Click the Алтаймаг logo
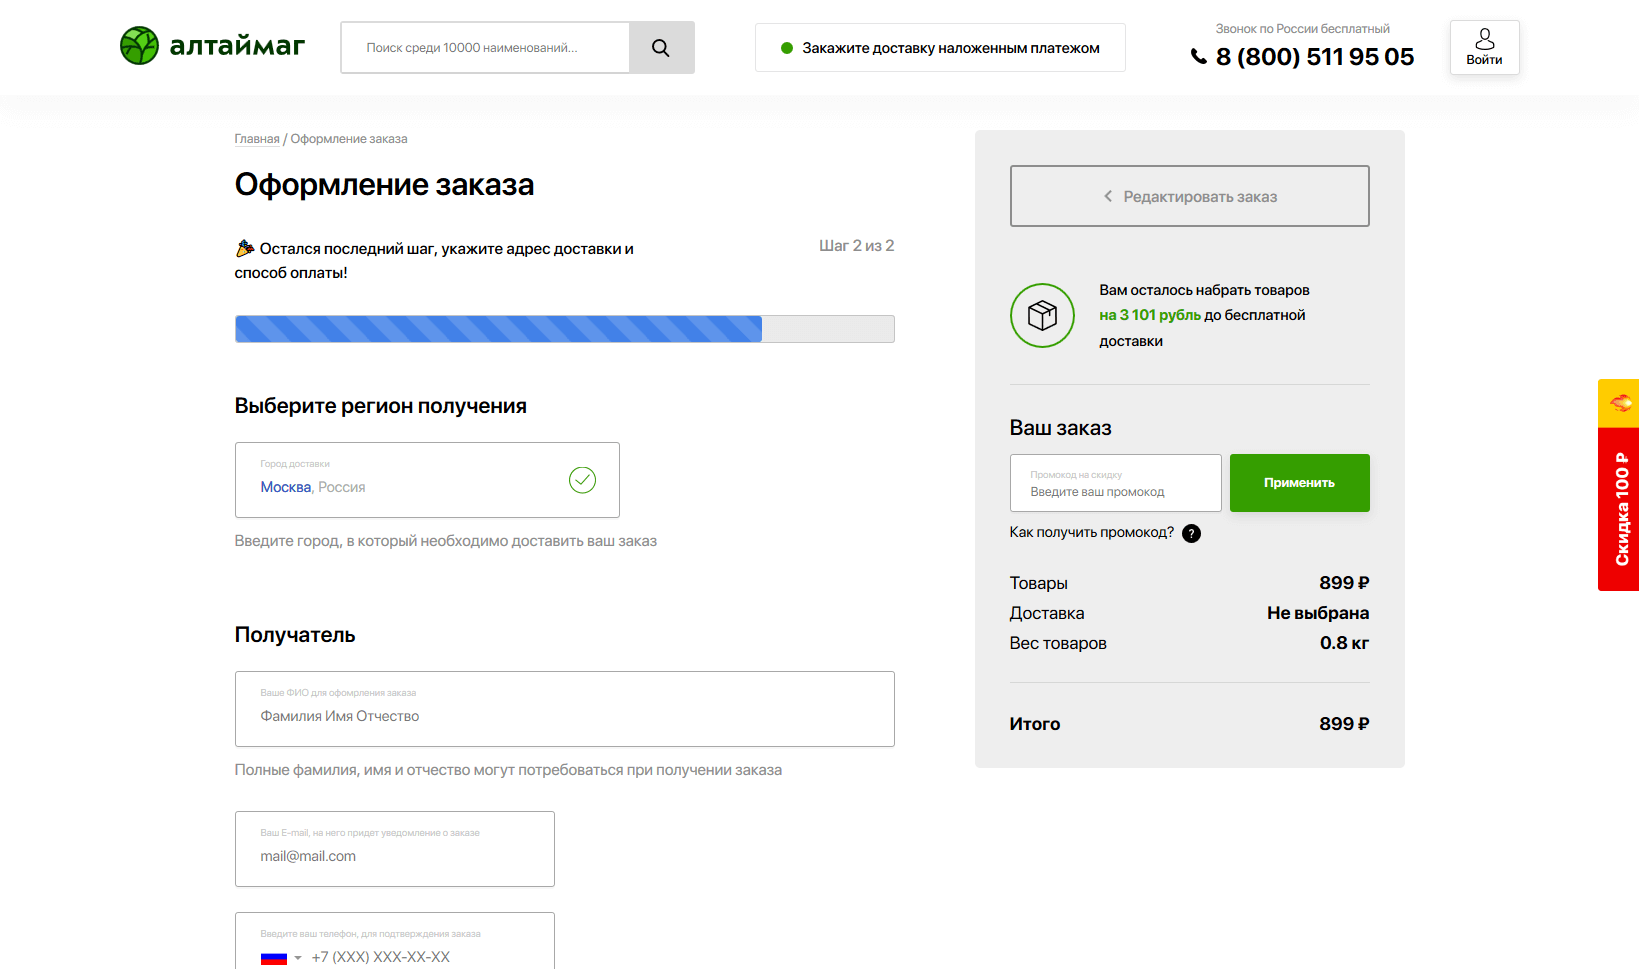Viewport: 1639px width, 969px height. pos(212,46)
